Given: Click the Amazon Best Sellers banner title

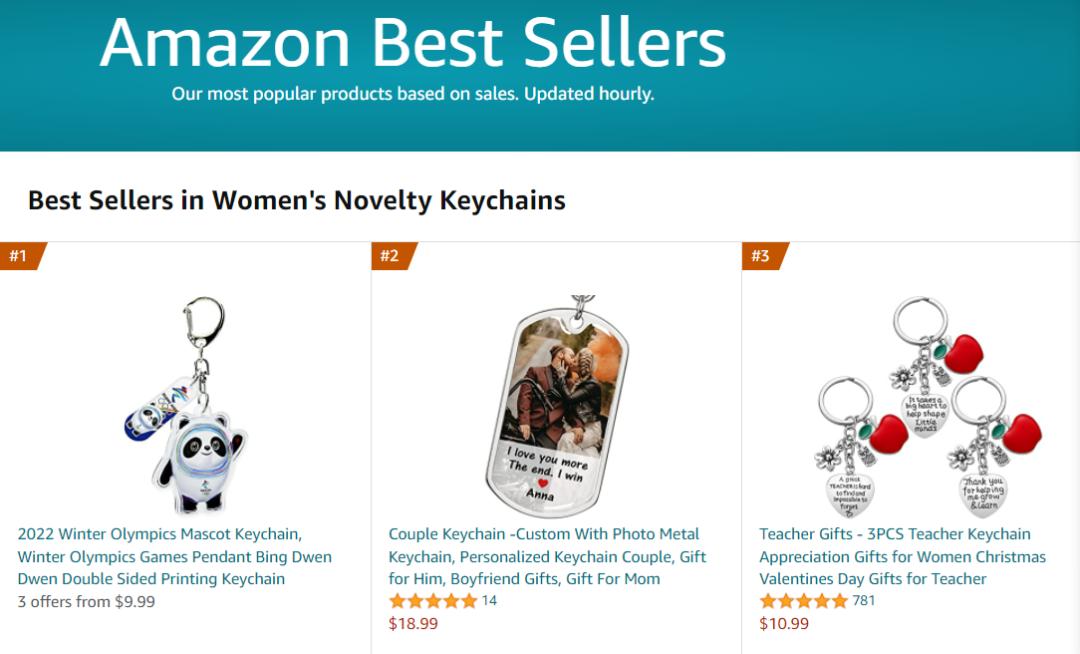Looking at the screenshot, I should (412, 43).
